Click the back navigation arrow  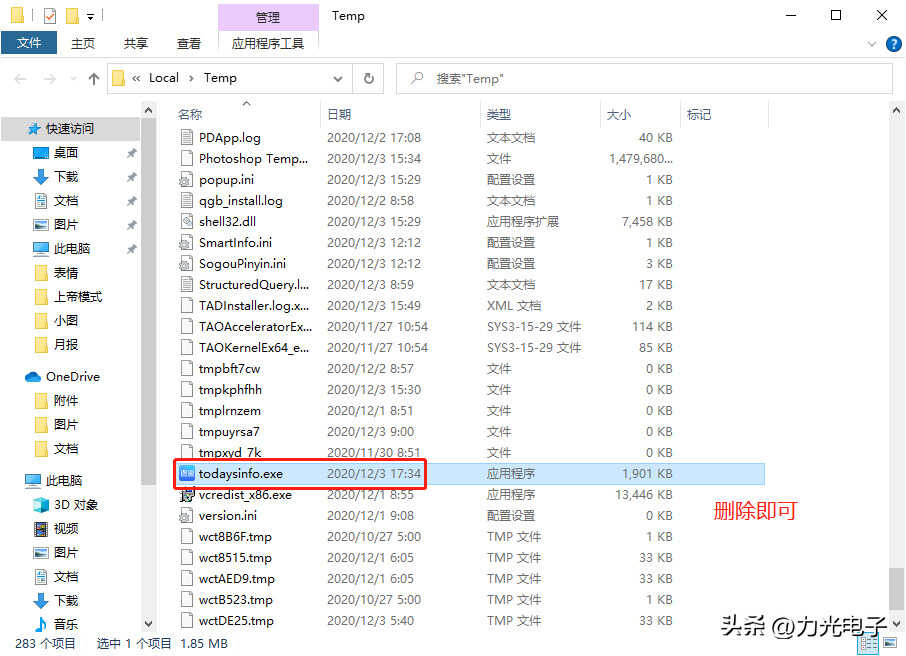(x=21, y=79)
